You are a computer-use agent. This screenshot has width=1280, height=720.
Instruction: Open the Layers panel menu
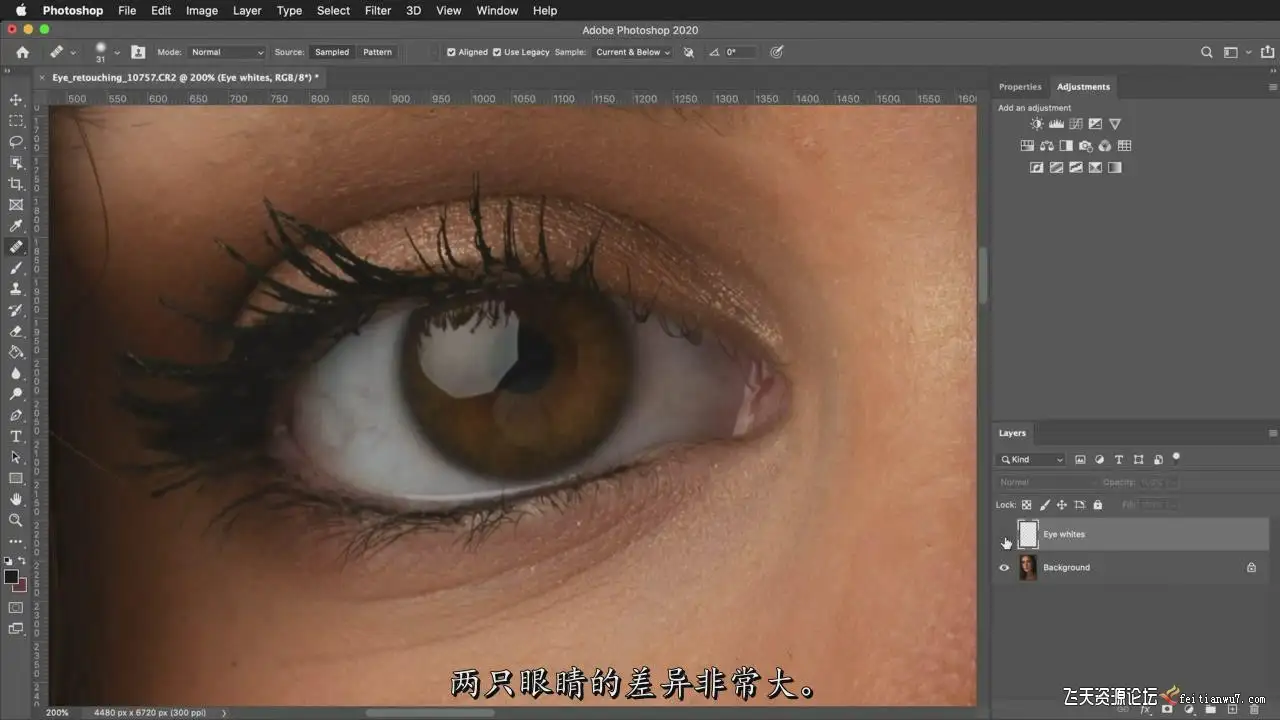(x=1272, y=433)
